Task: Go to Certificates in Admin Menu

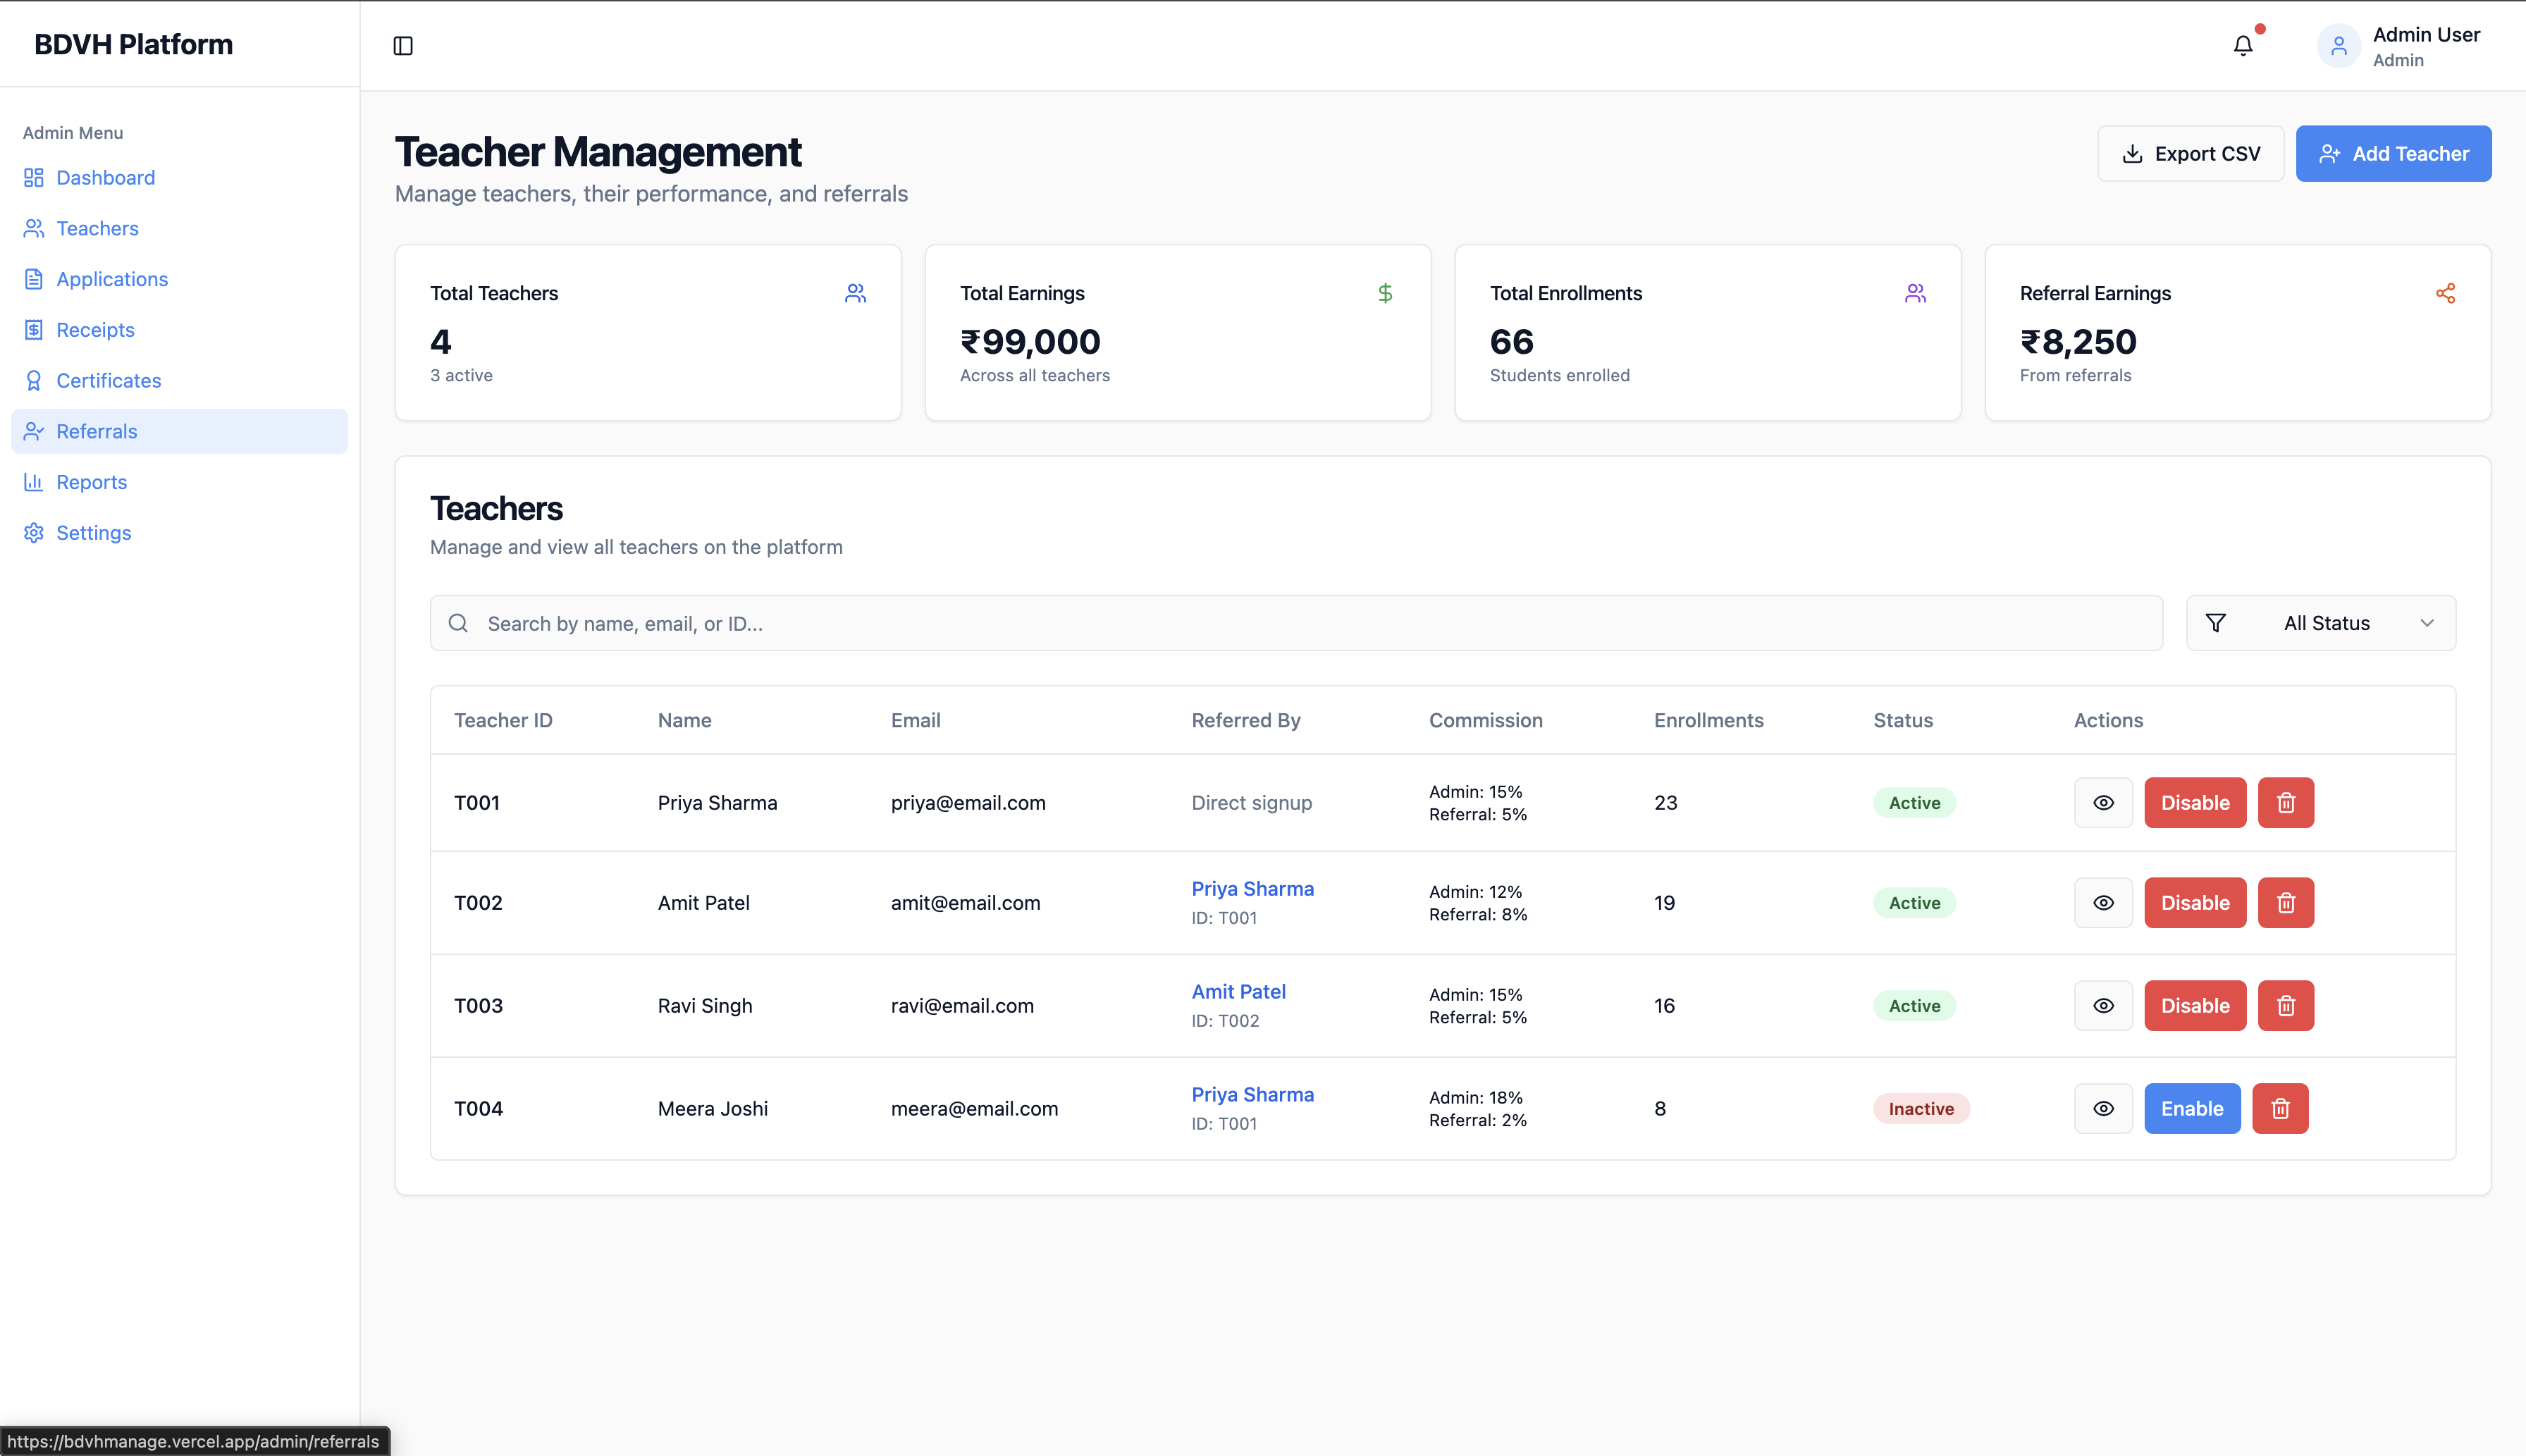Action: pos(108,381)
